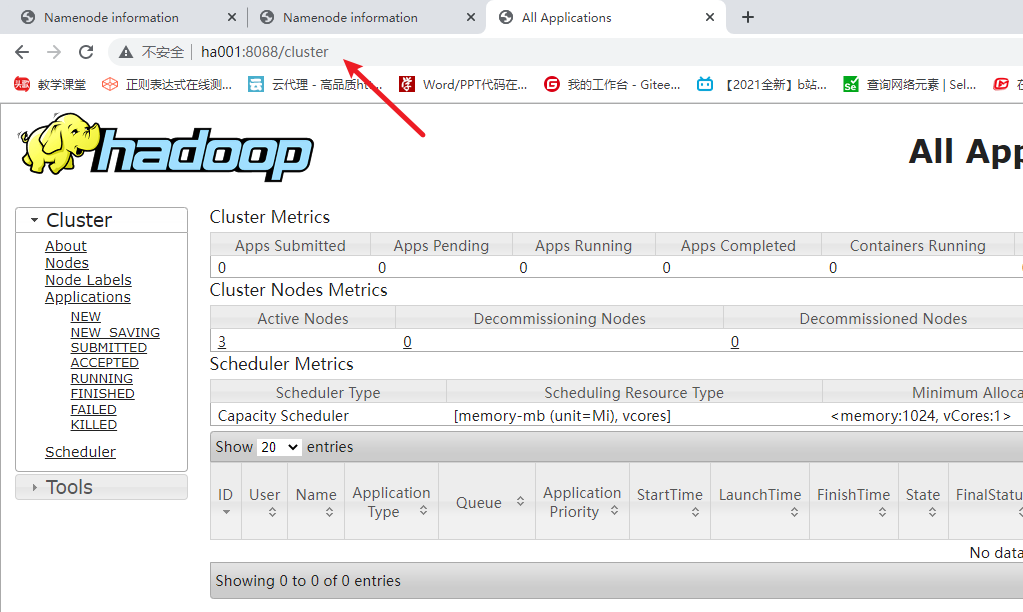Open the Node Labels link

pos(88,280)
